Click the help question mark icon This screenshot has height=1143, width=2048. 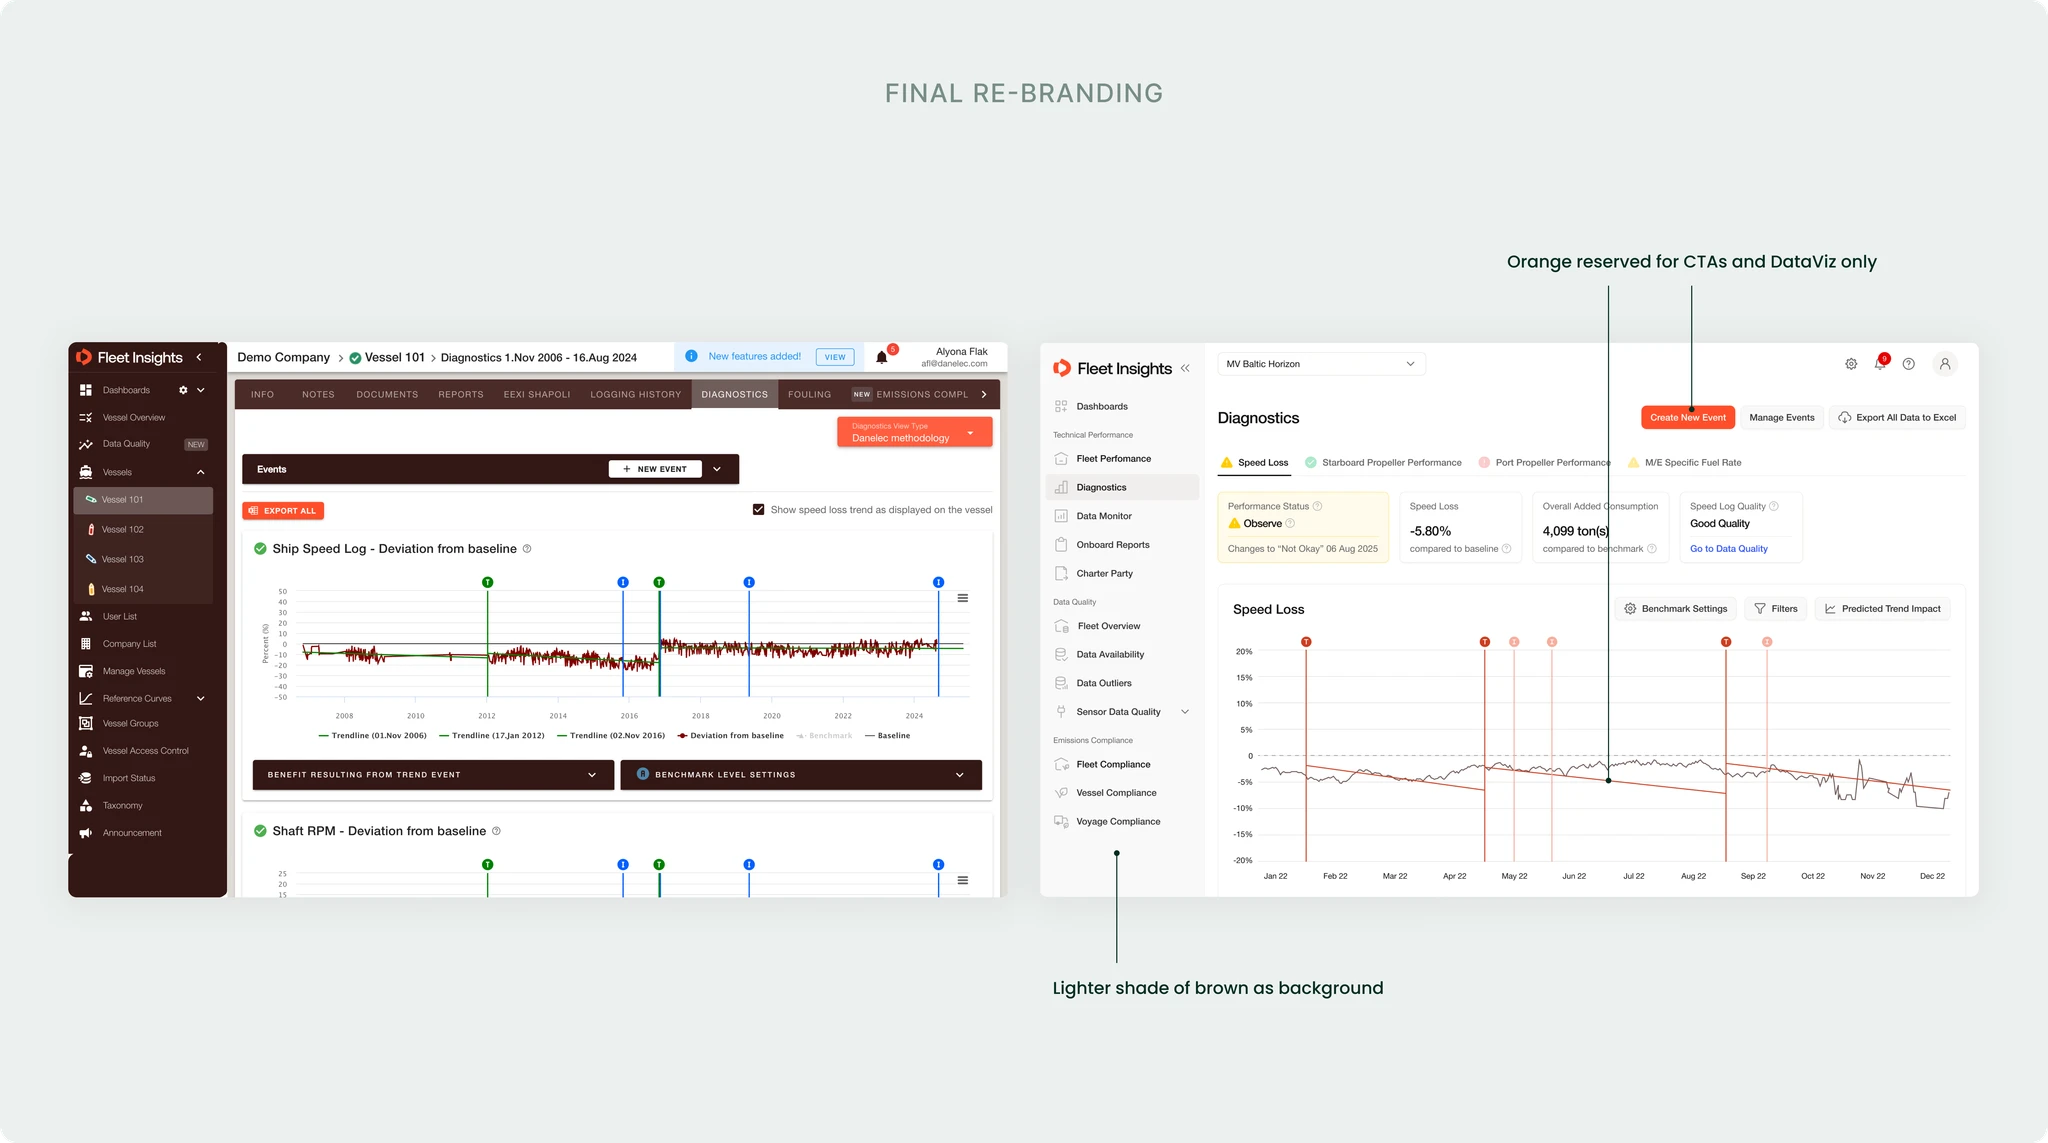(1909, 364)
